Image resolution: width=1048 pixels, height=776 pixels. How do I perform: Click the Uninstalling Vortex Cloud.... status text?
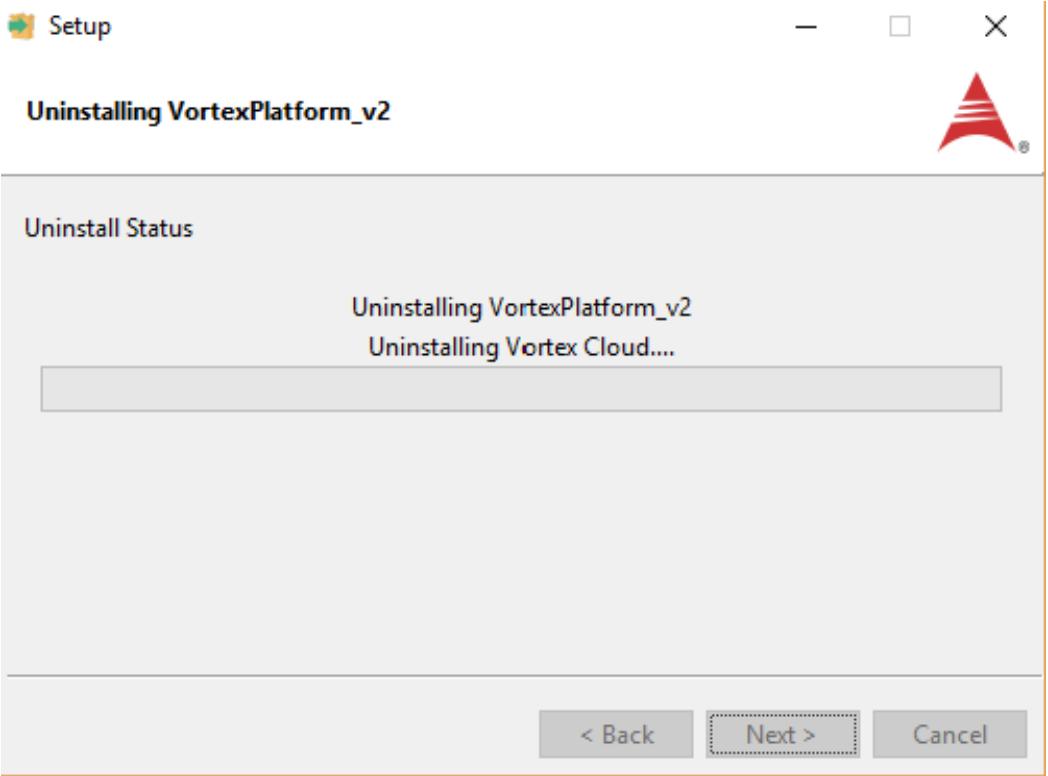[521, 348]
